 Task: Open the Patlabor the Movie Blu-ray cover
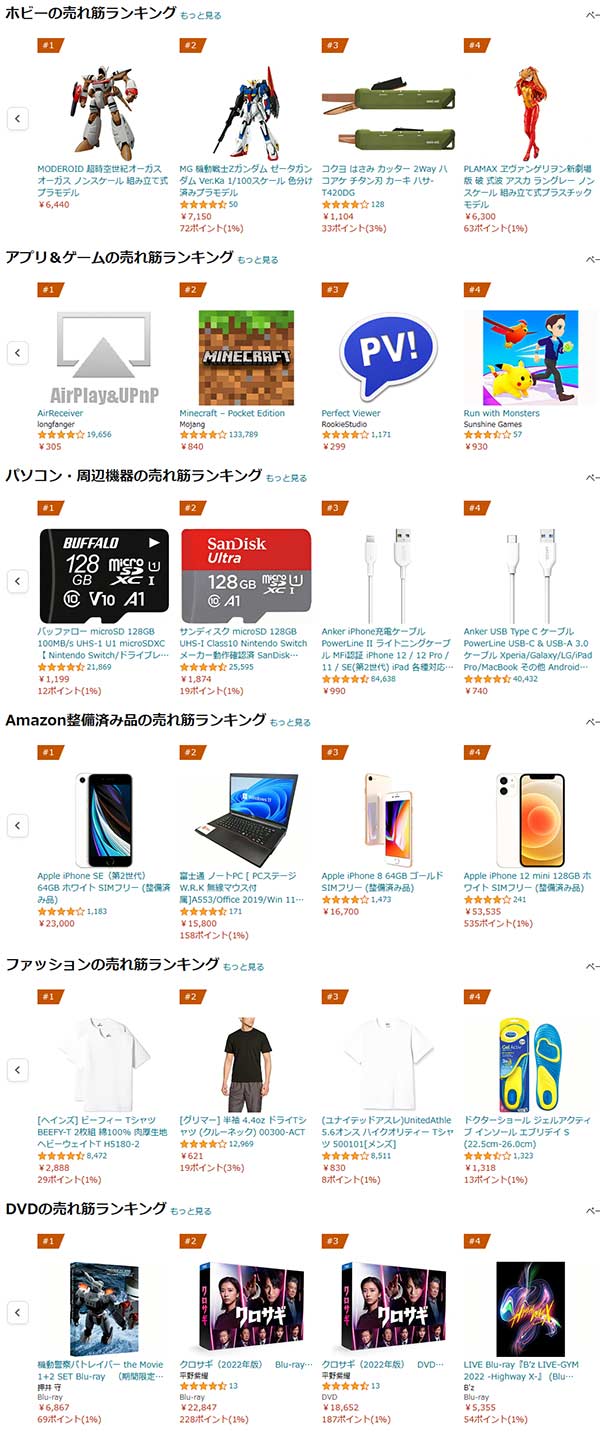pyautogui.click(x=104, y=1309)
